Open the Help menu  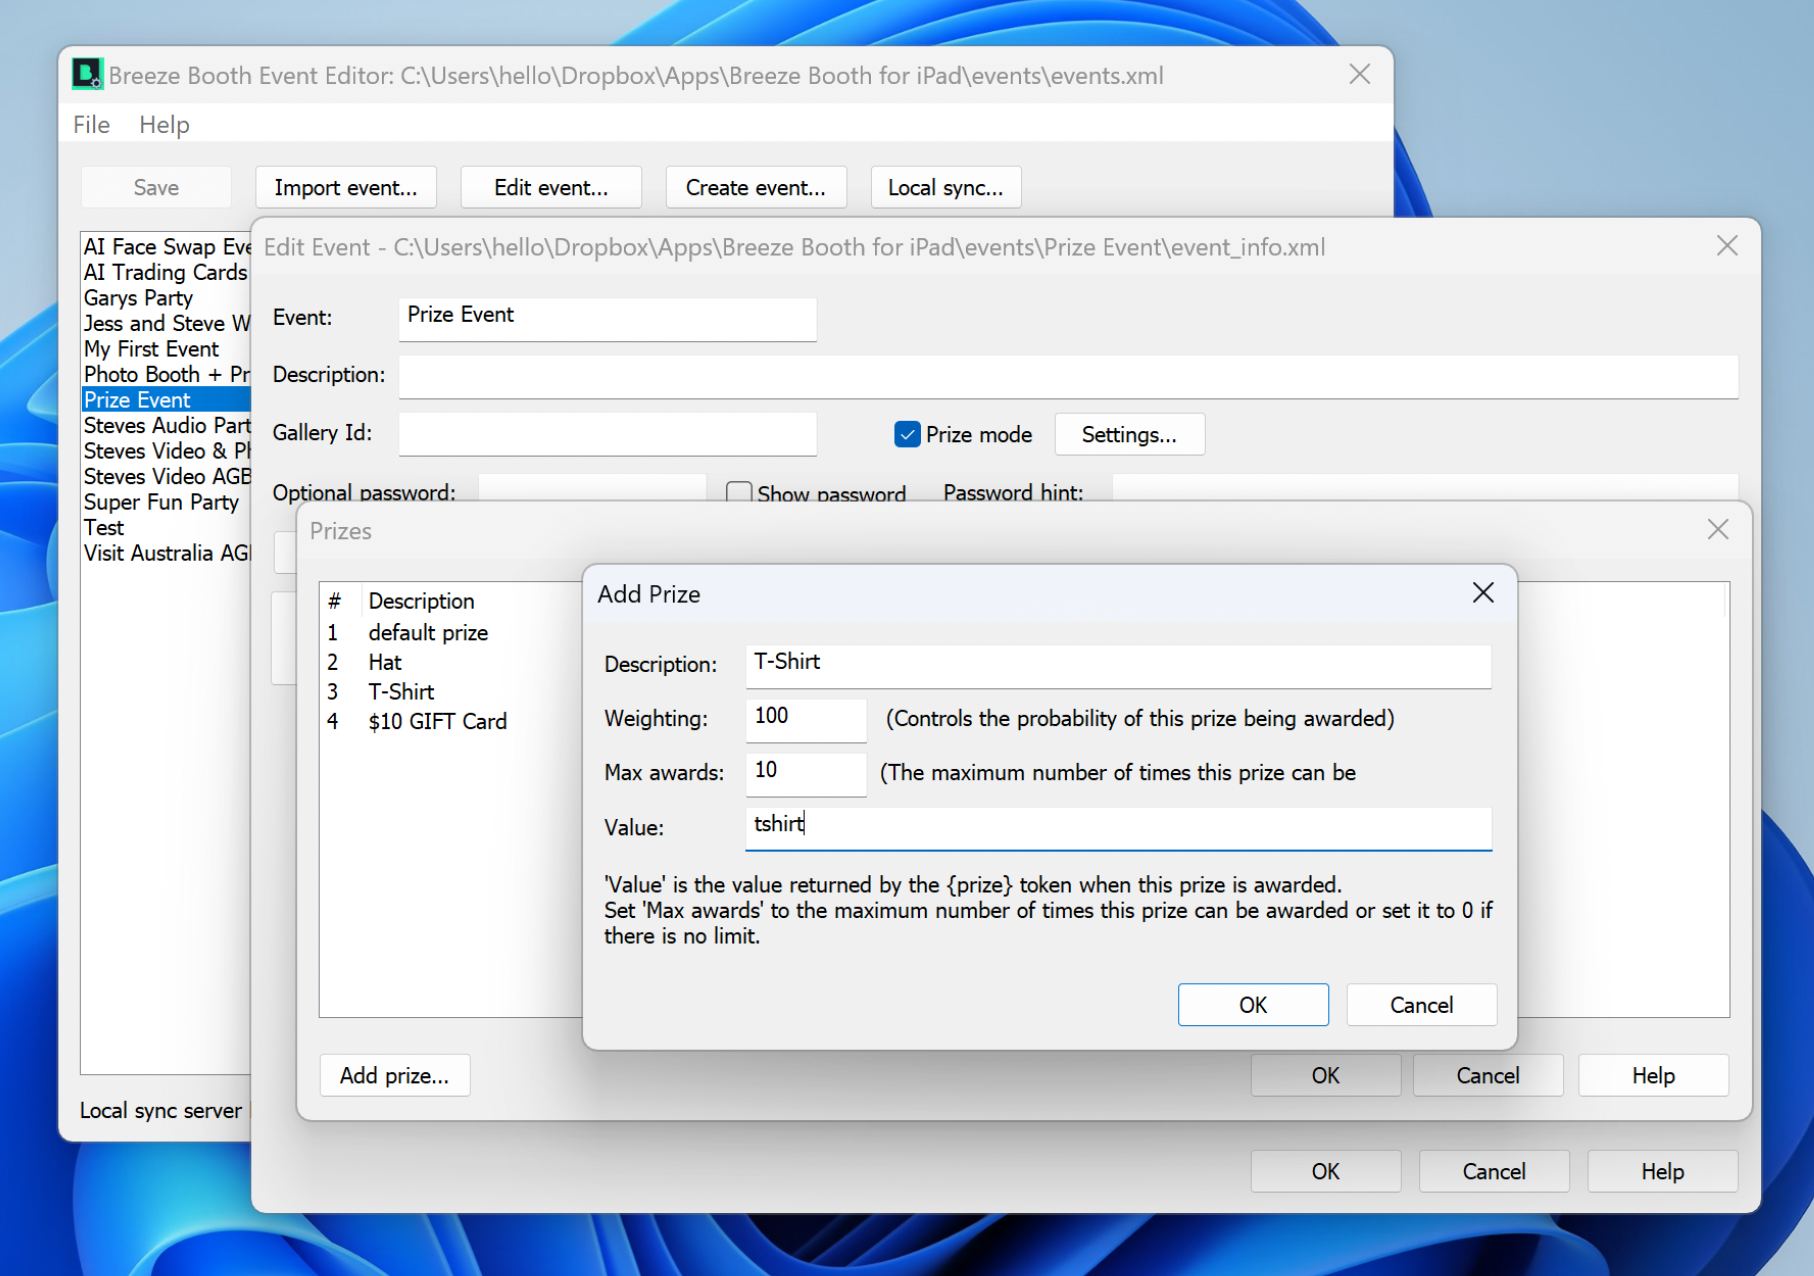pos(164,125)
